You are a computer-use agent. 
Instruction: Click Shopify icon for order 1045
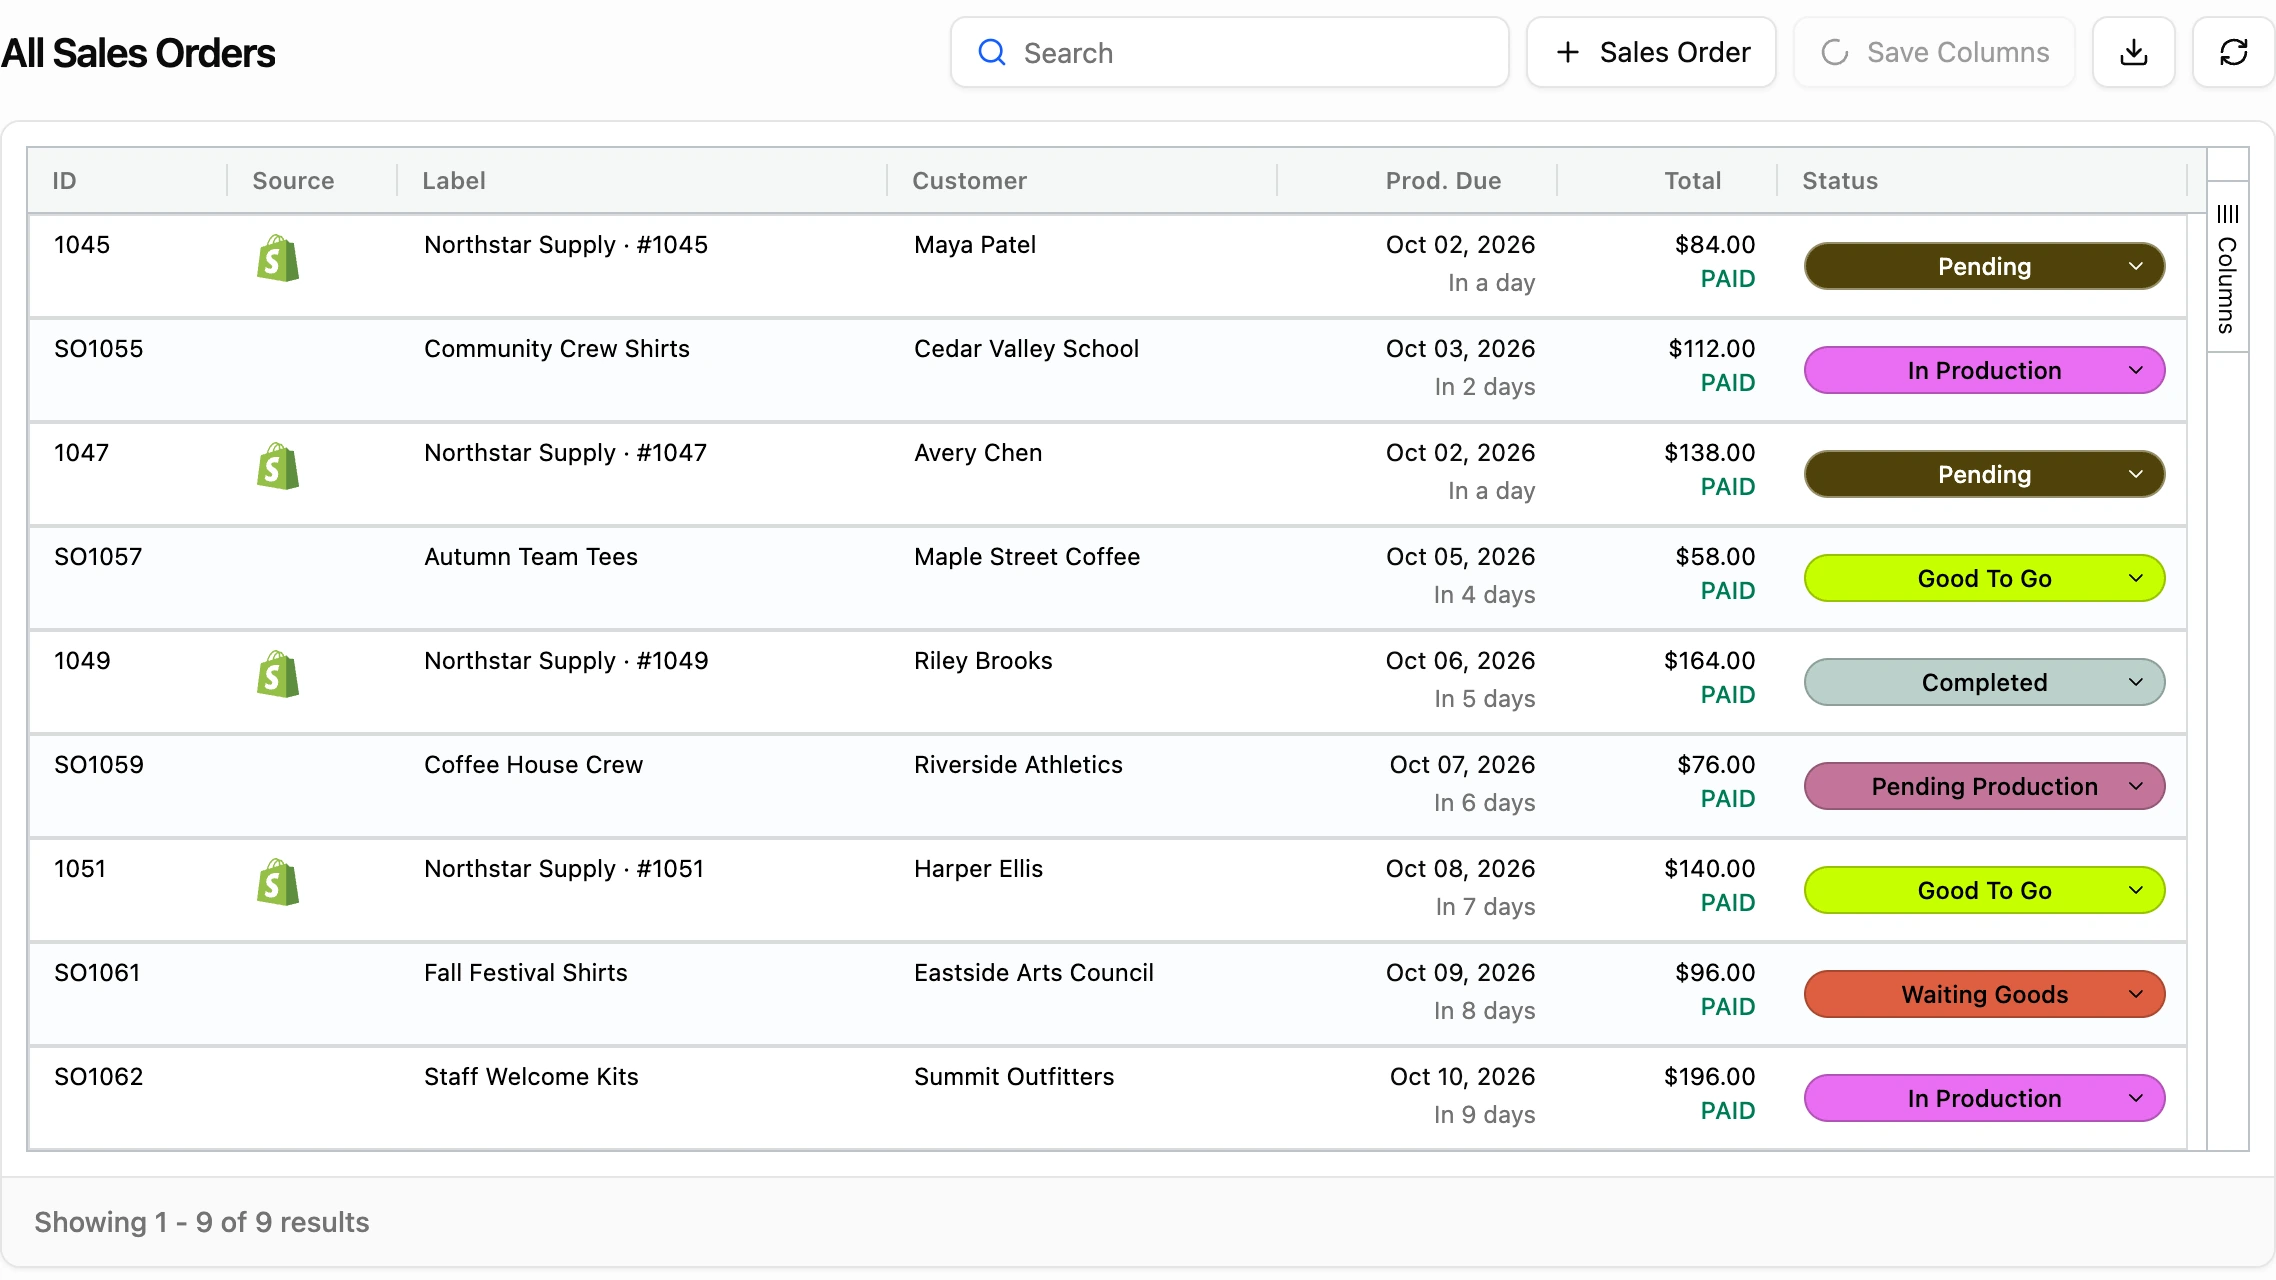[278, 259]
